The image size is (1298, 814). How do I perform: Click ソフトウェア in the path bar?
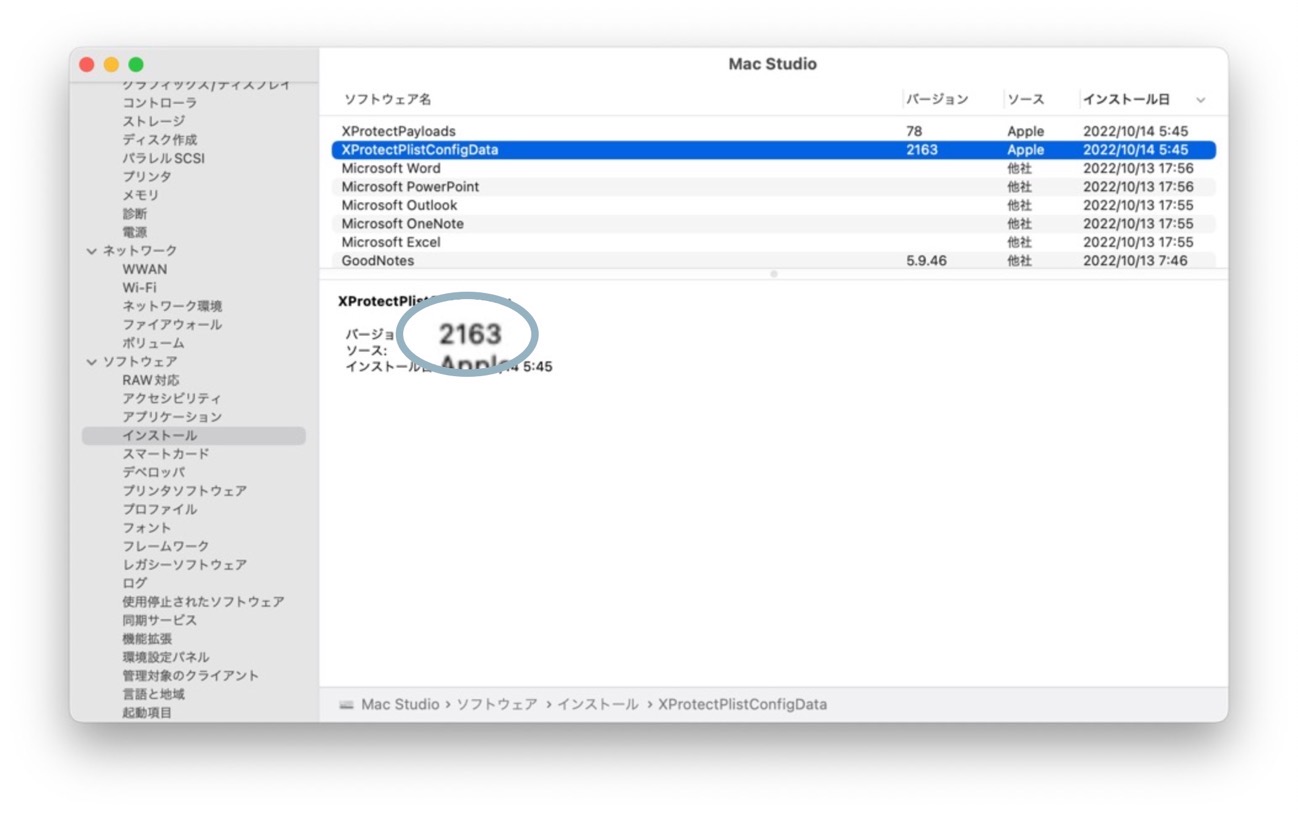point(497,705)
